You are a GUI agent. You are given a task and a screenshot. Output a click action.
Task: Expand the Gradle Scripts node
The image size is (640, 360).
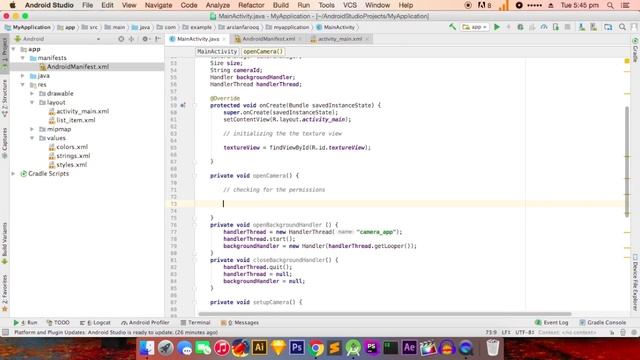(x=14, y=173)
